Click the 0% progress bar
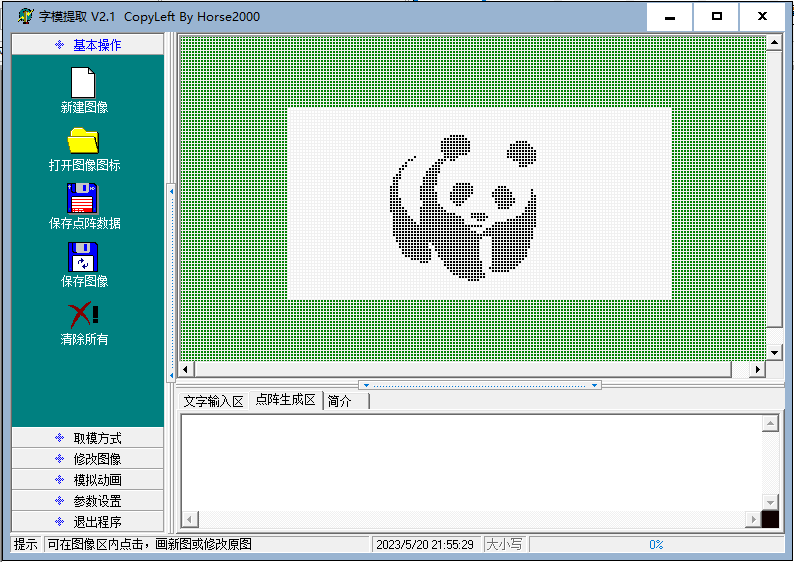 (656, 544)
